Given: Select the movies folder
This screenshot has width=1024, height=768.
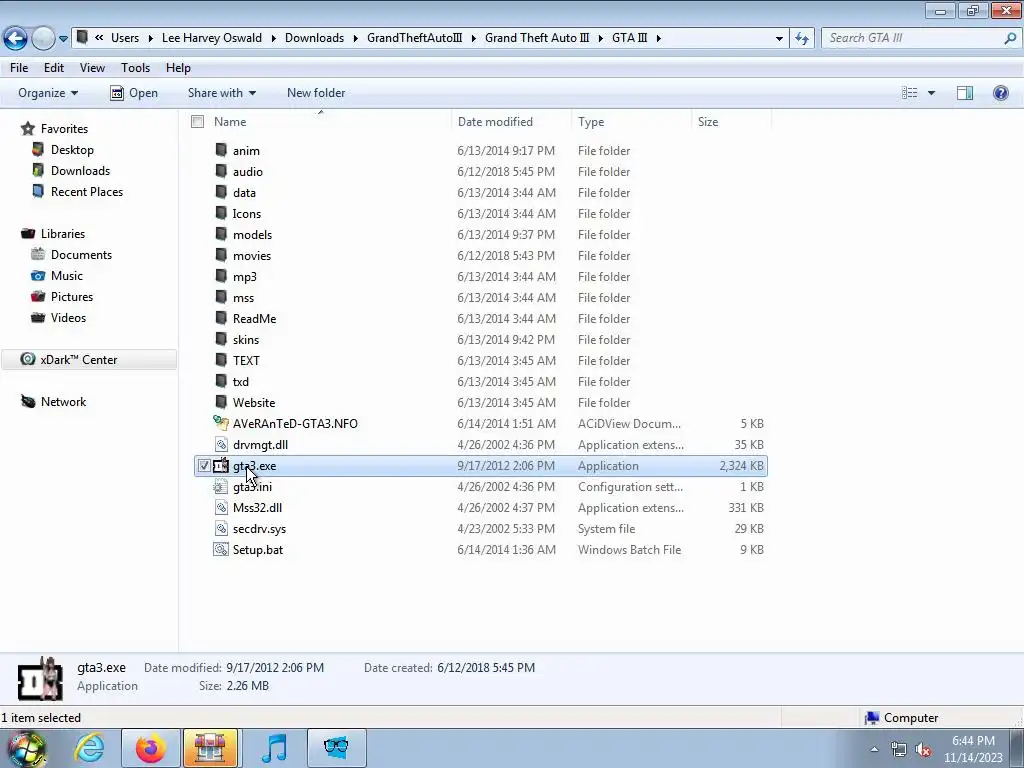Looking at the screenshot, I should point(251,255).
